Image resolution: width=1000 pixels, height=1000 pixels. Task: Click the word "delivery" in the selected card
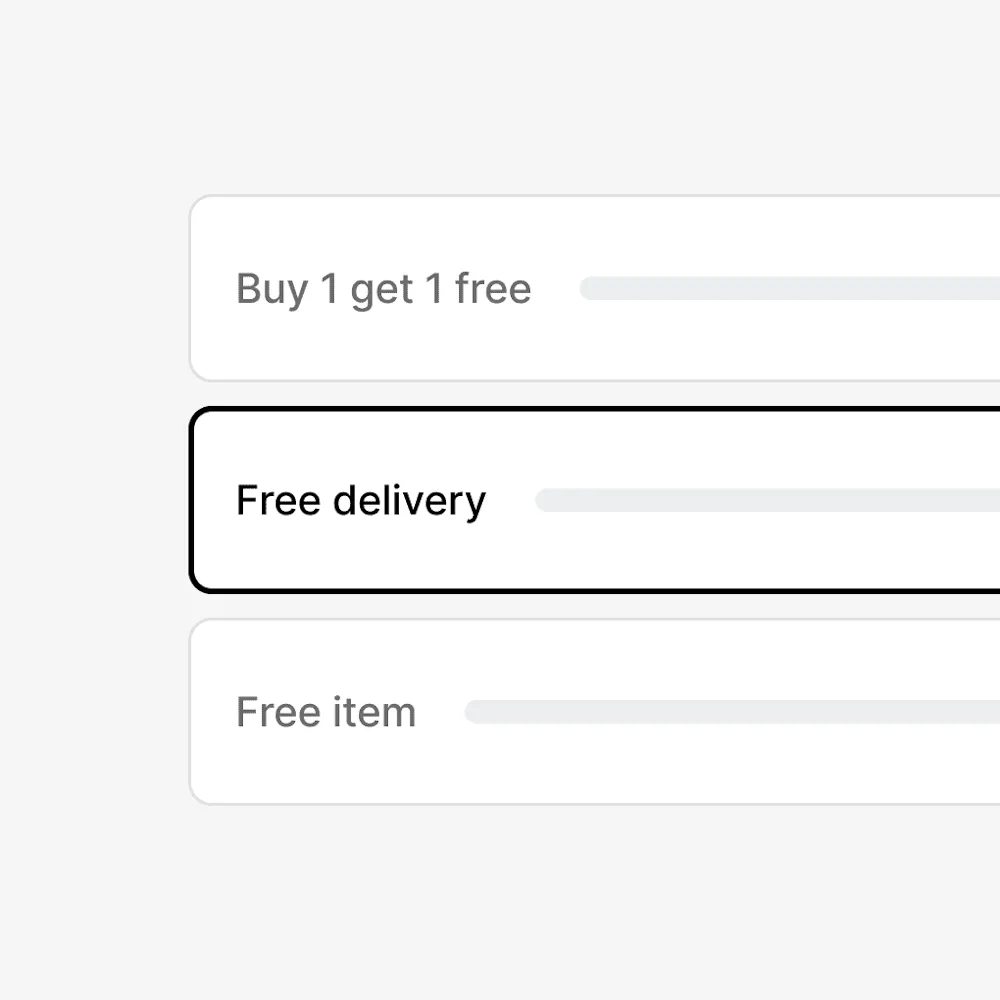pos(409,500)
